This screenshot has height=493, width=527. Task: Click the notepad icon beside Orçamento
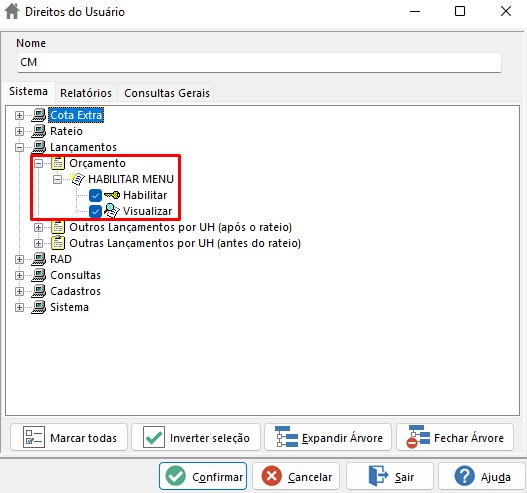click(x=58, y=163)
